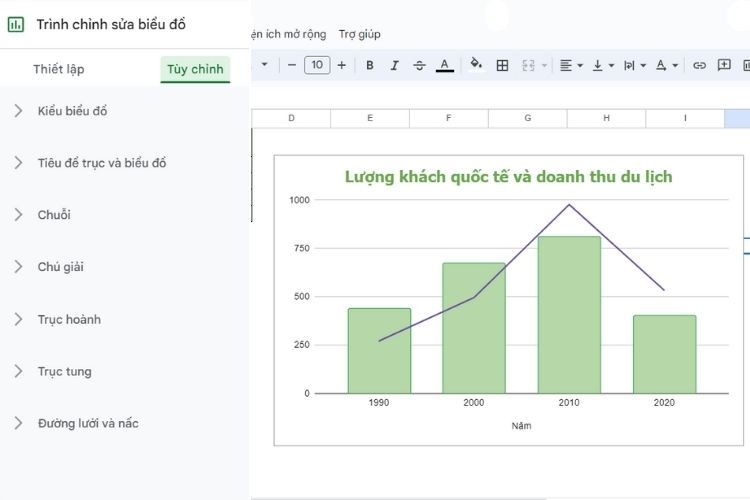Click the 1990 axis label
Image resolution: width=750 pixels, height=500 pixels.
(379, 403)
